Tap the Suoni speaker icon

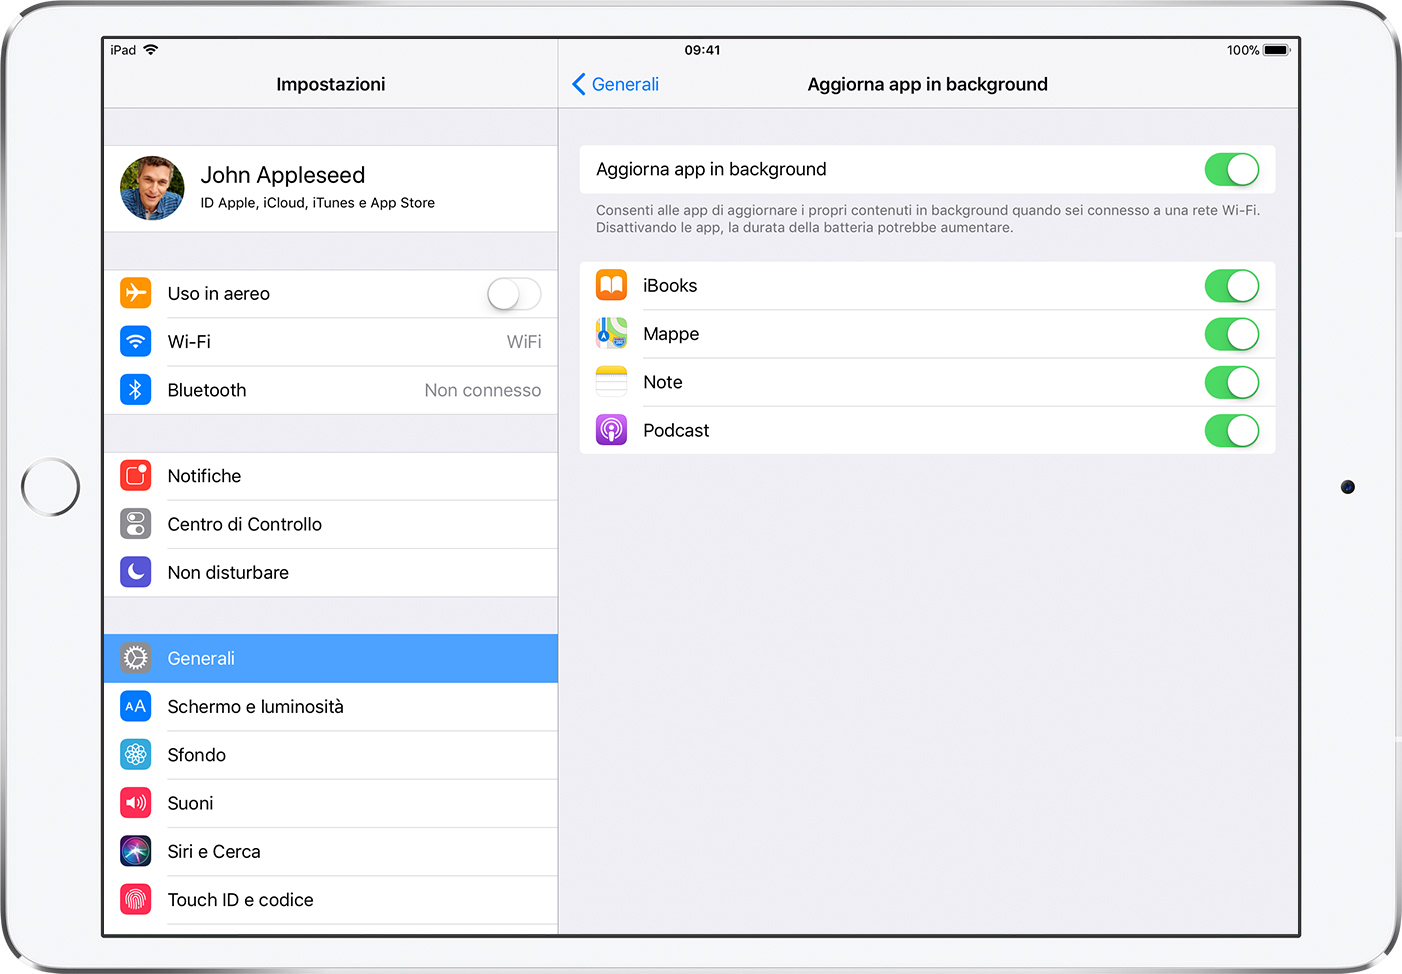coord(136,803)
